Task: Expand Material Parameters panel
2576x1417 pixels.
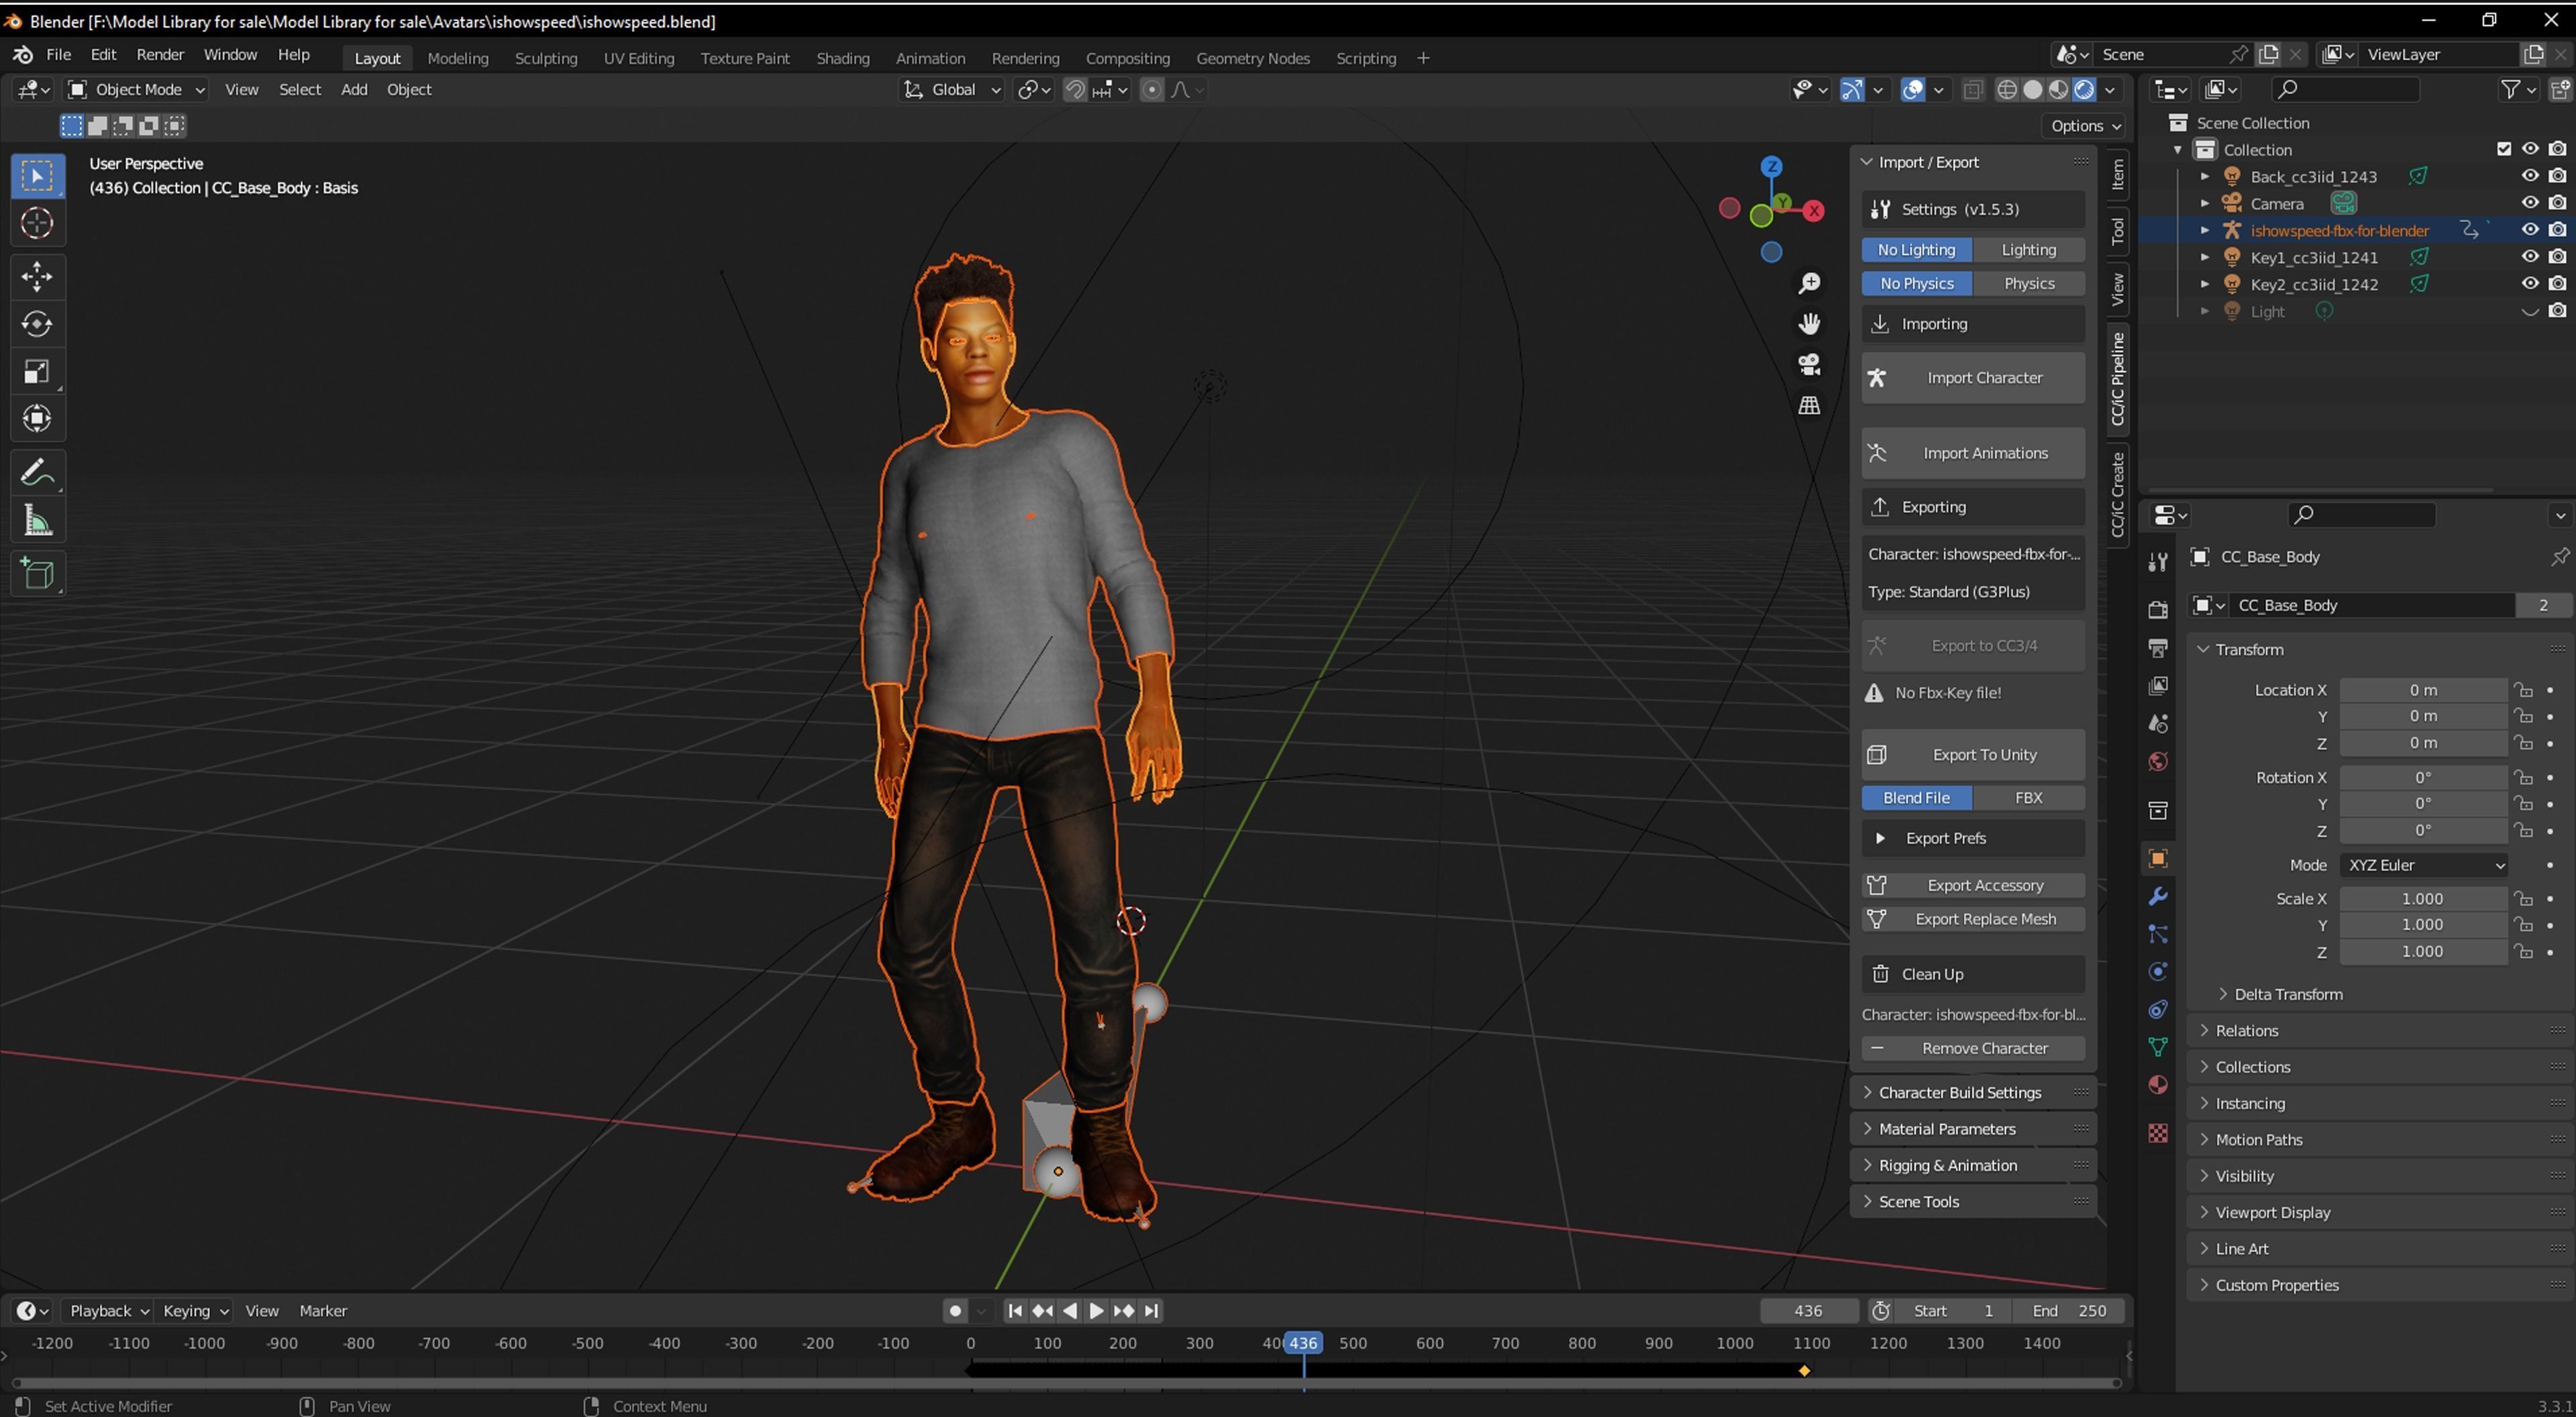Action: [x=1972, y=1129]
